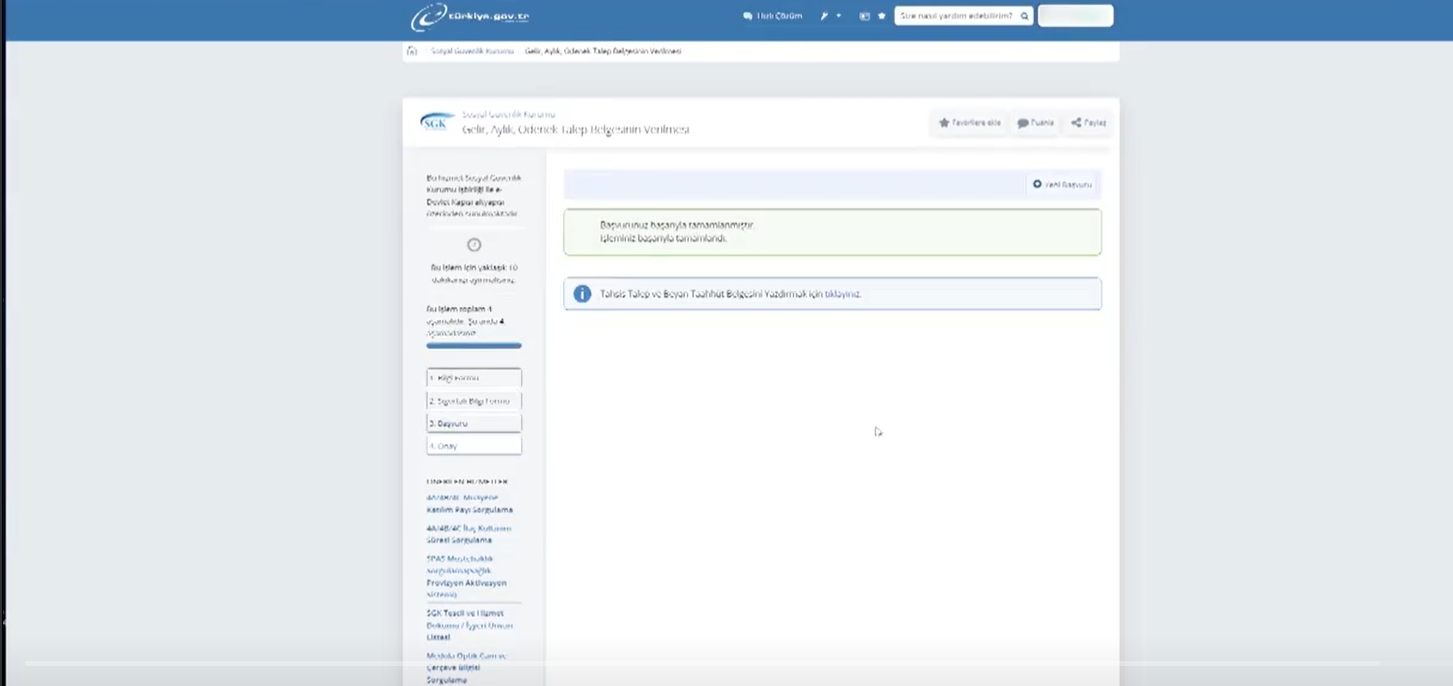Open SGK Tescil ve Hizmet Dökümü link

click(469, 625)
